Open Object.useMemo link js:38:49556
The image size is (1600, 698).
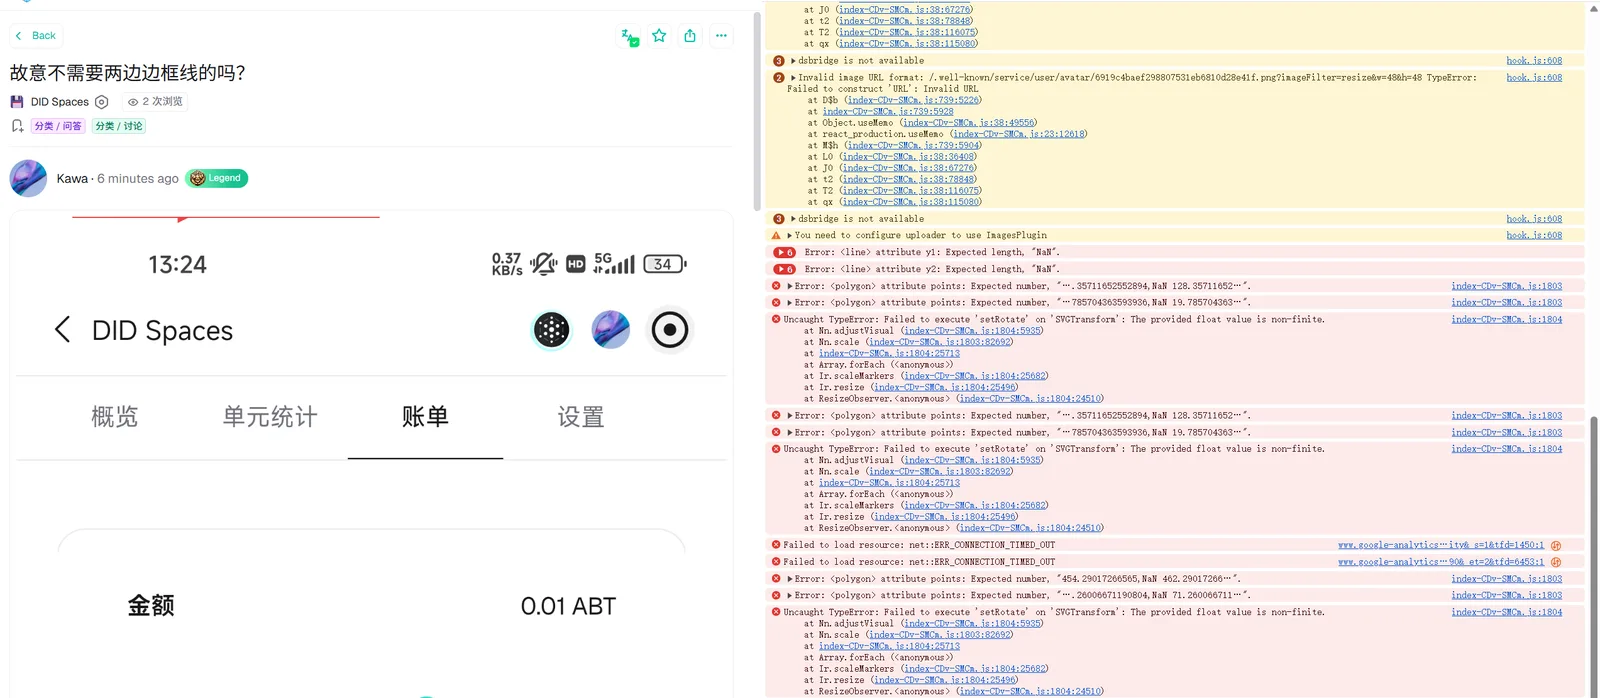(x=969, y=123)
